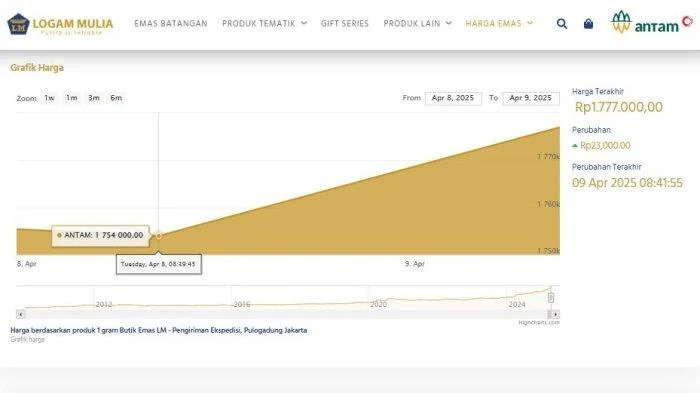Set chart zoom to 6m
The image size is (700, 393).
pos(116,98)
